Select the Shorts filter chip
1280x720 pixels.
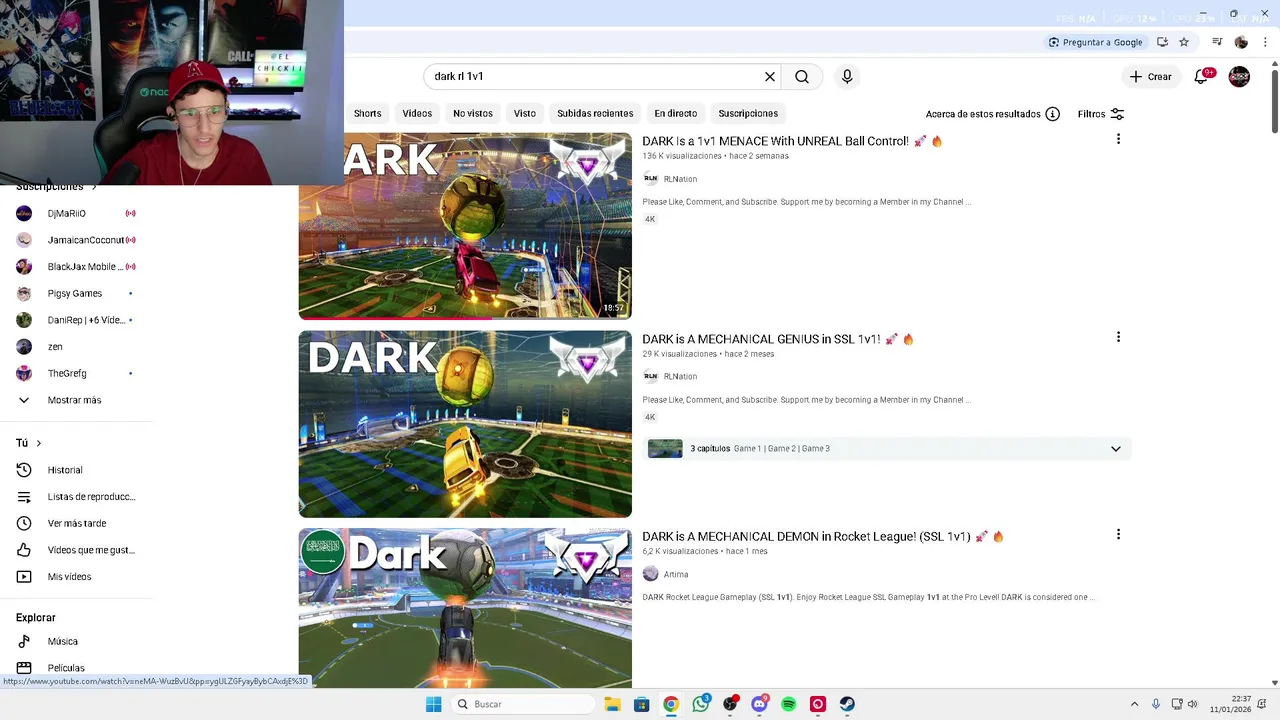367,113
